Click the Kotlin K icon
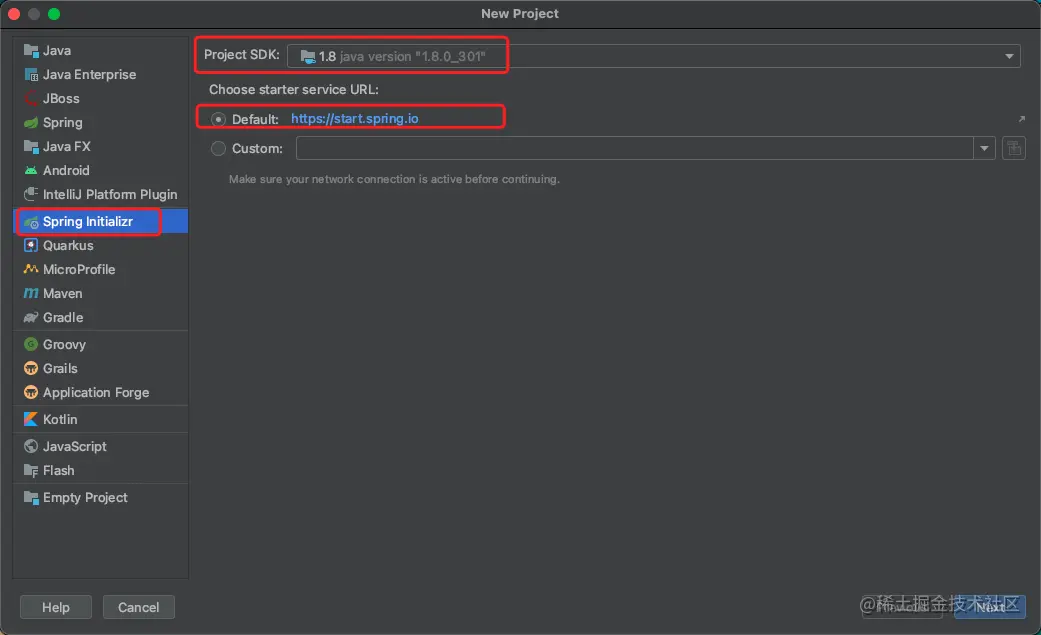This screenshot has width=1041, height=635. pos(31,420)
